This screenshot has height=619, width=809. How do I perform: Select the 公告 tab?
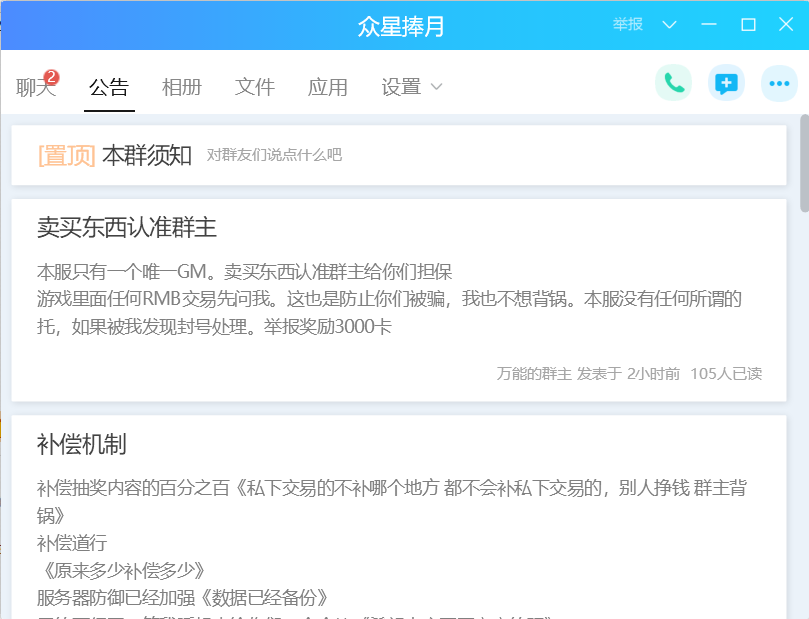tap(109, 87)
